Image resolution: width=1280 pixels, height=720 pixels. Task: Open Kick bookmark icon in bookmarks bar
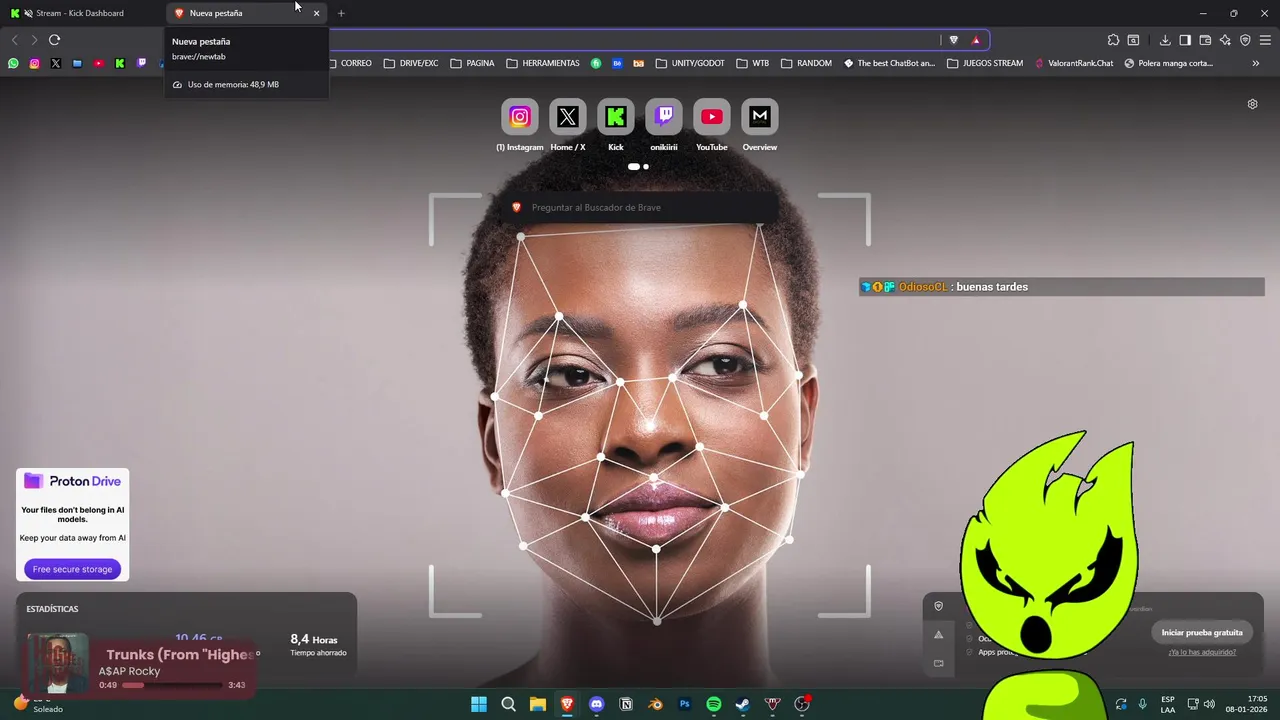coord(120,63)
